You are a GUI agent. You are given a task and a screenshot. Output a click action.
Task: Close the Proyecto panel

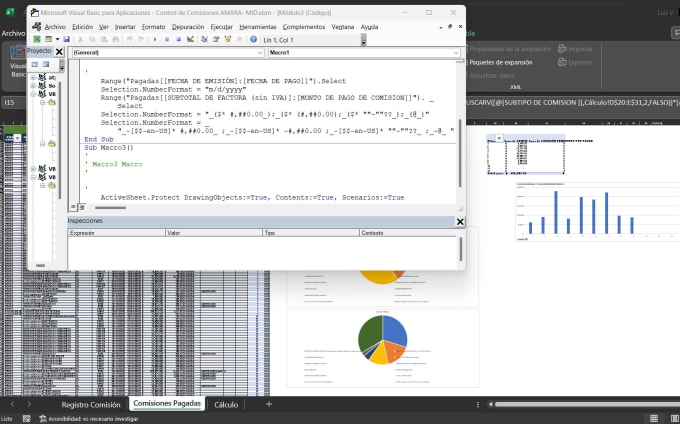click(59, 52)
